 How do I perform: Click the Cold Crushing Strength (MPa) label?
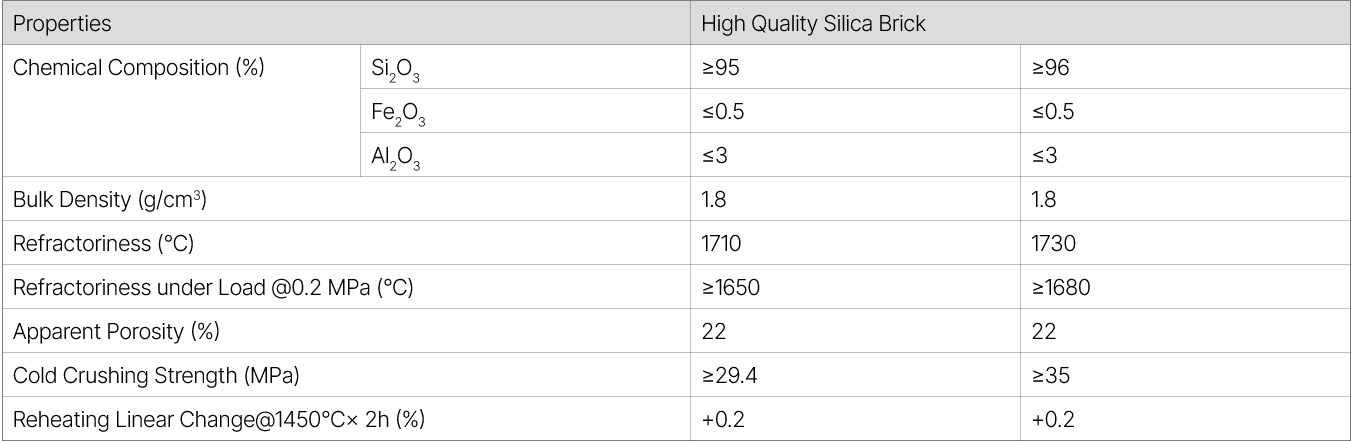[156, 375]
